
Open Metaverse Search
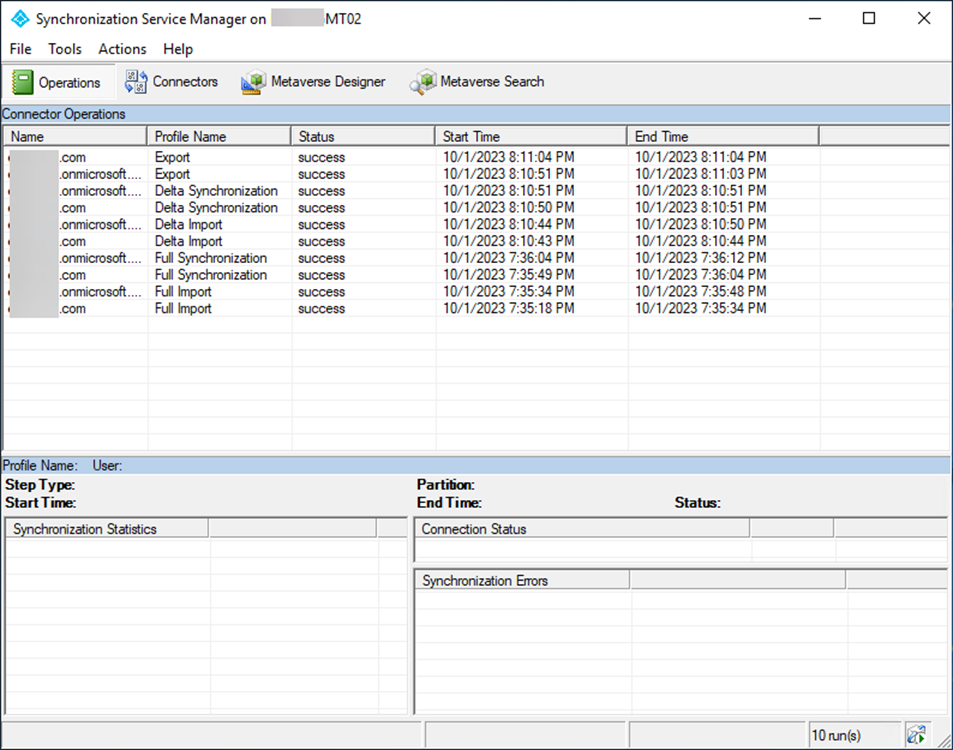(477, 82)
